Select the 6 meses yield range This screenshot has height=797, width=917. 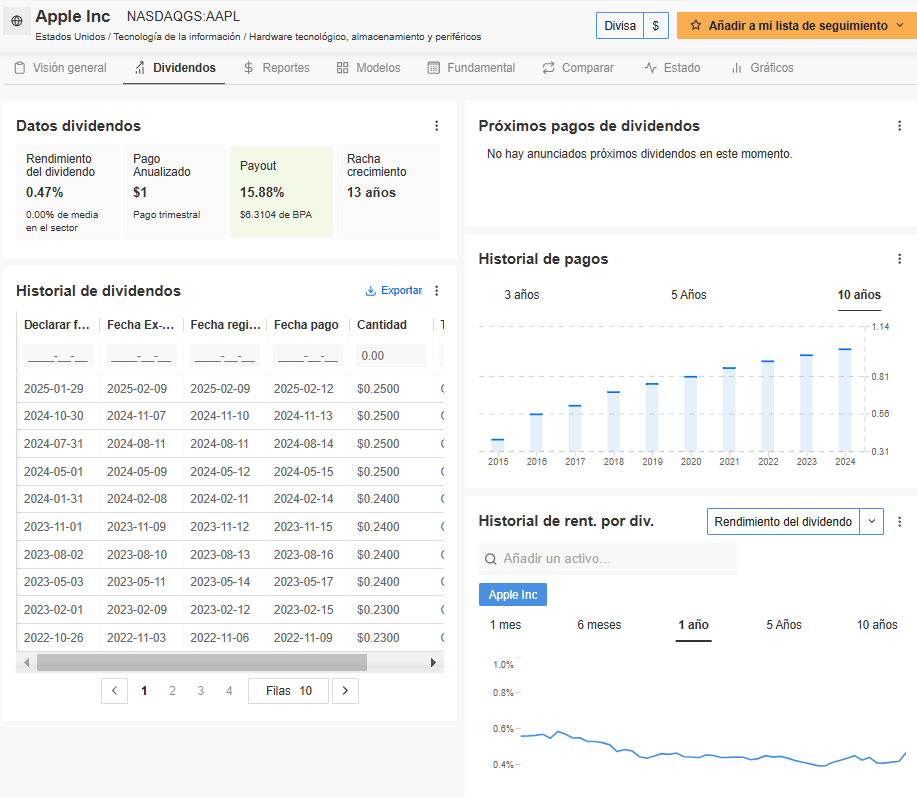point(599,625)
